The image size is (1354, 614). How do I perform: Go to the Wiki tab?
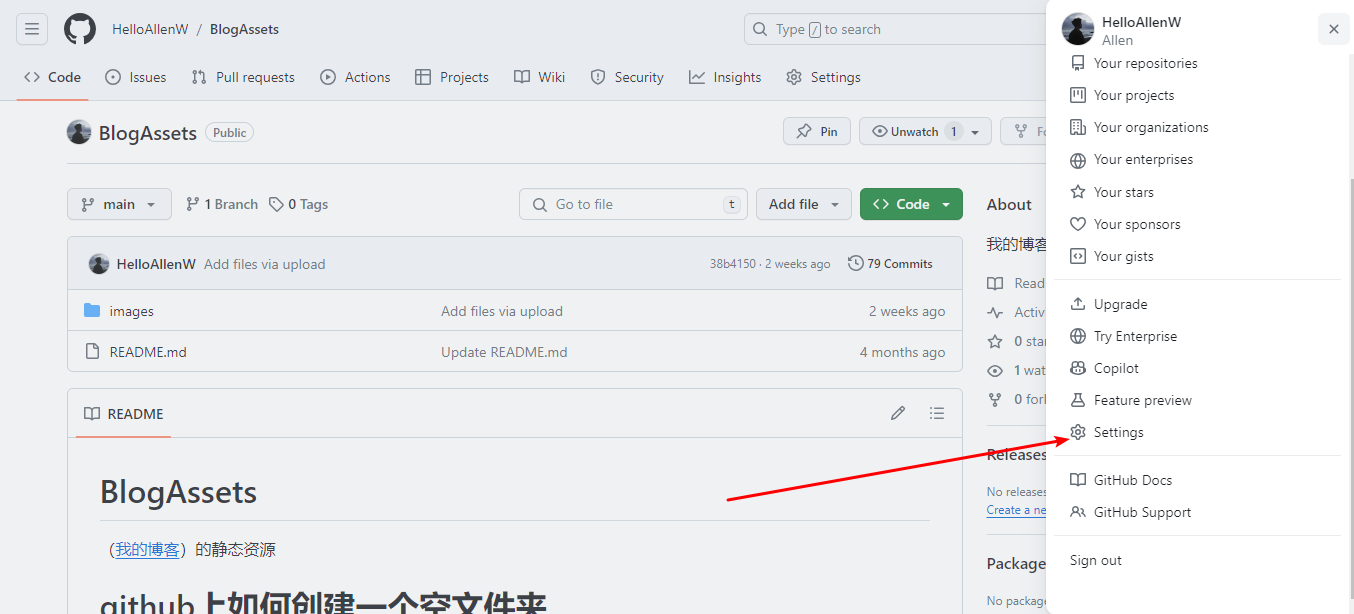(x=540, y=77)
